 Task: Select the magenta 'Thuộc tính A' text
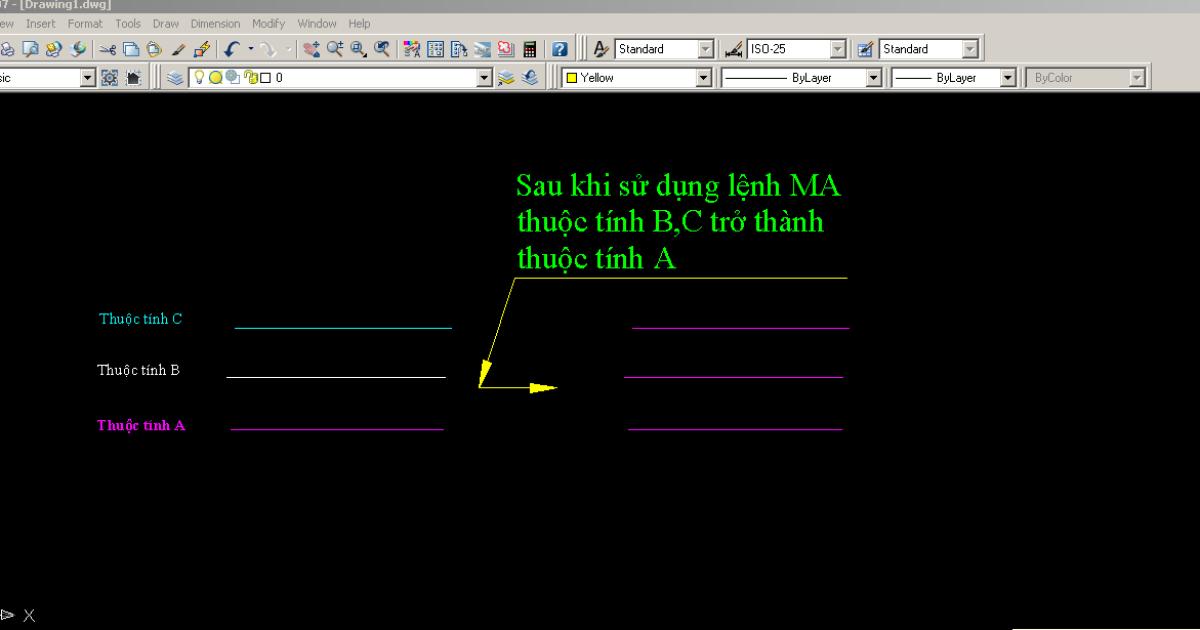pos(141,425)
